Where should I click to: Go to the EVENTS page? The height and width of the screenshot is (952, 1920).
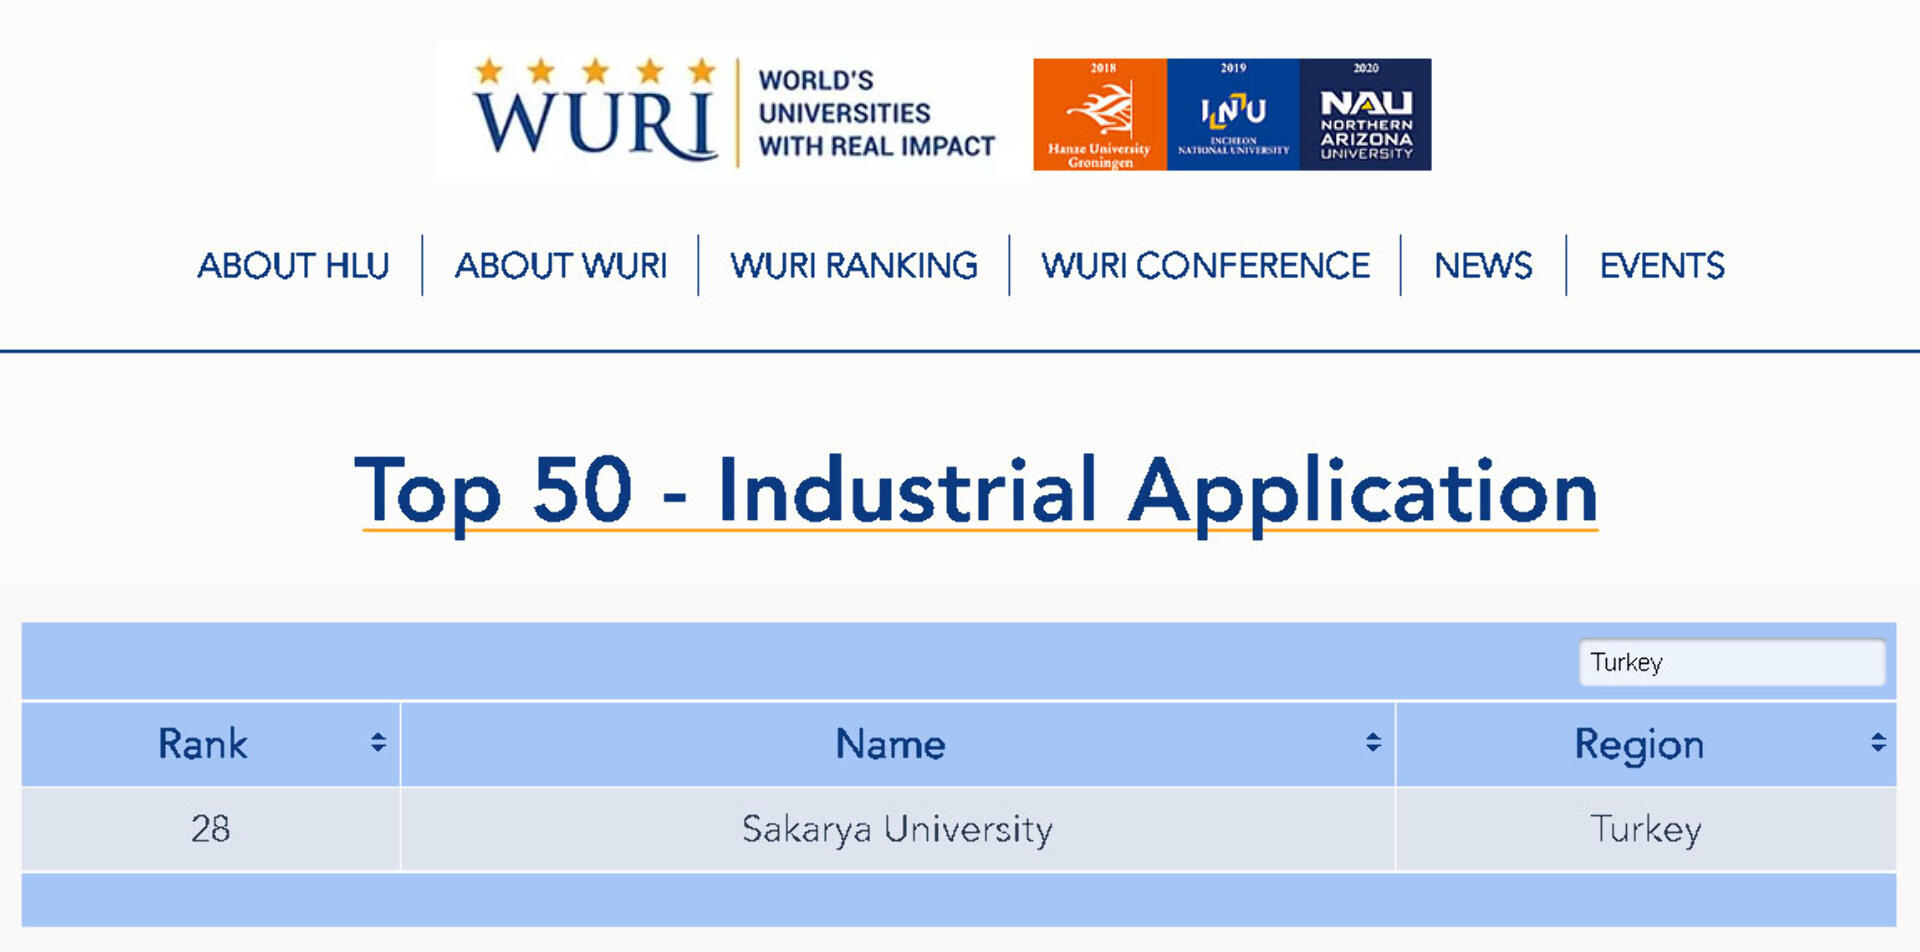coord(1662,266)
